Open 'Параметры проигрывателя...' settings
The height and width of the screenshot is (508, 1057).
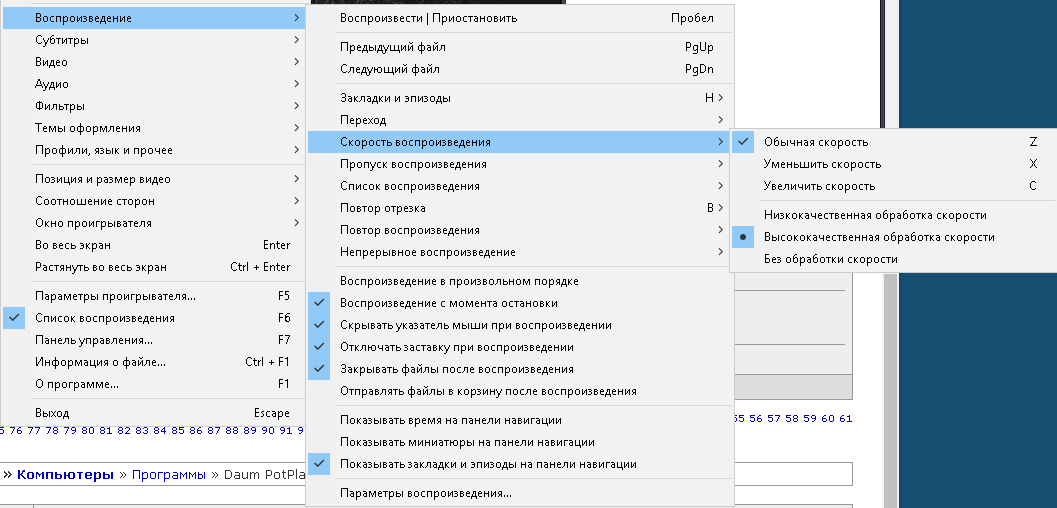(153, 296)
